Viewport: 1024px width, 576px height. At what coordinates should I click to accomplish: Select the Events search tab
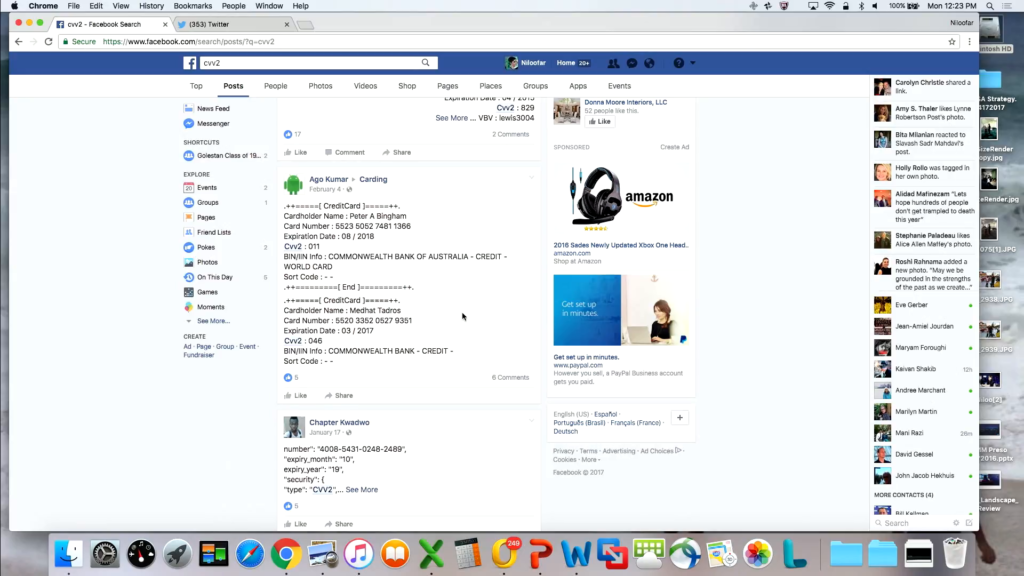coord(619,86)
